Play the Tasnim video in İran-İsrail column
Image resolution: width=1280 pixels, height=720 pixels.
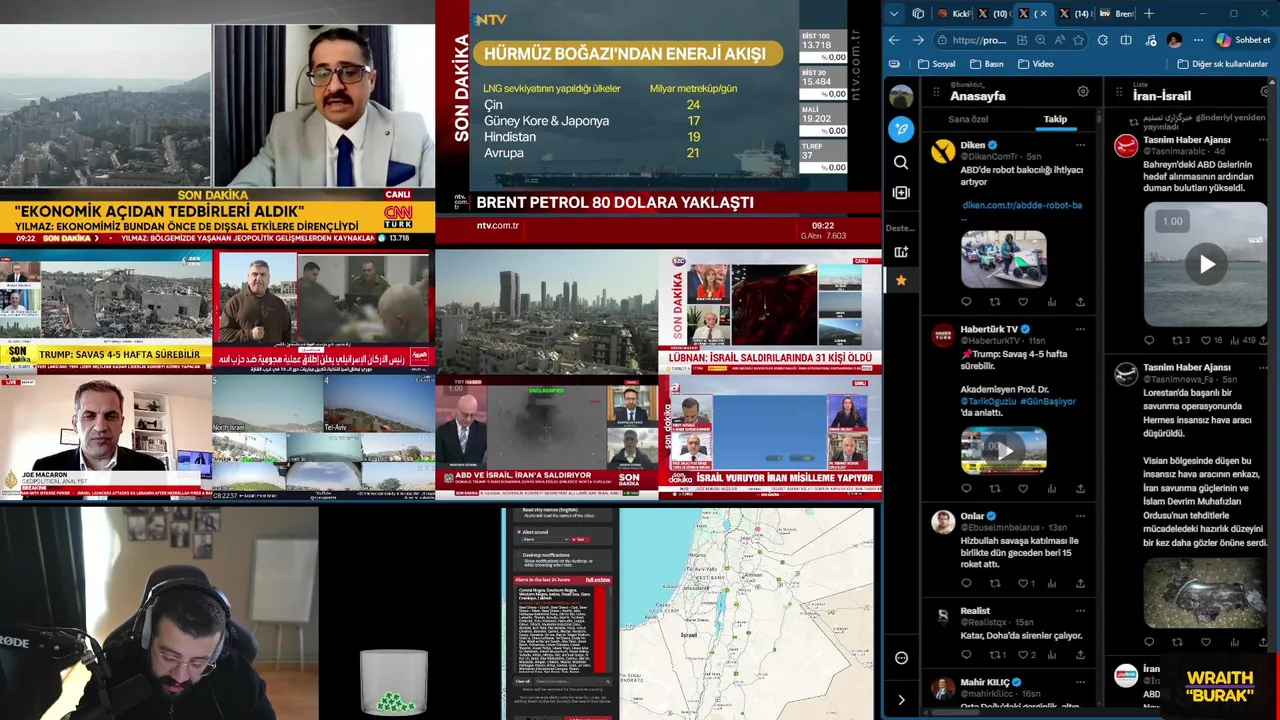[1207, 265]
